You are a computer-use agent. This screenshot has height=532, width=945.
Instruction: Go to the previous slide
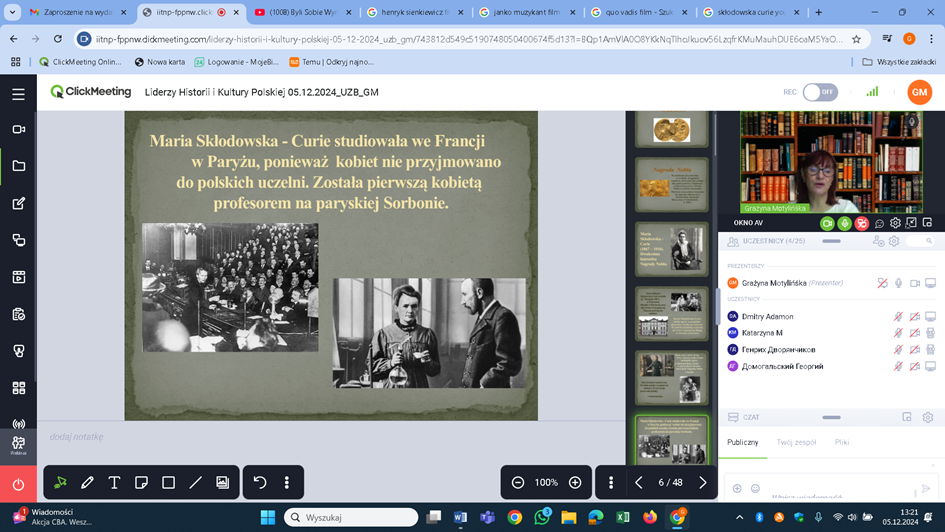point(639,483)
